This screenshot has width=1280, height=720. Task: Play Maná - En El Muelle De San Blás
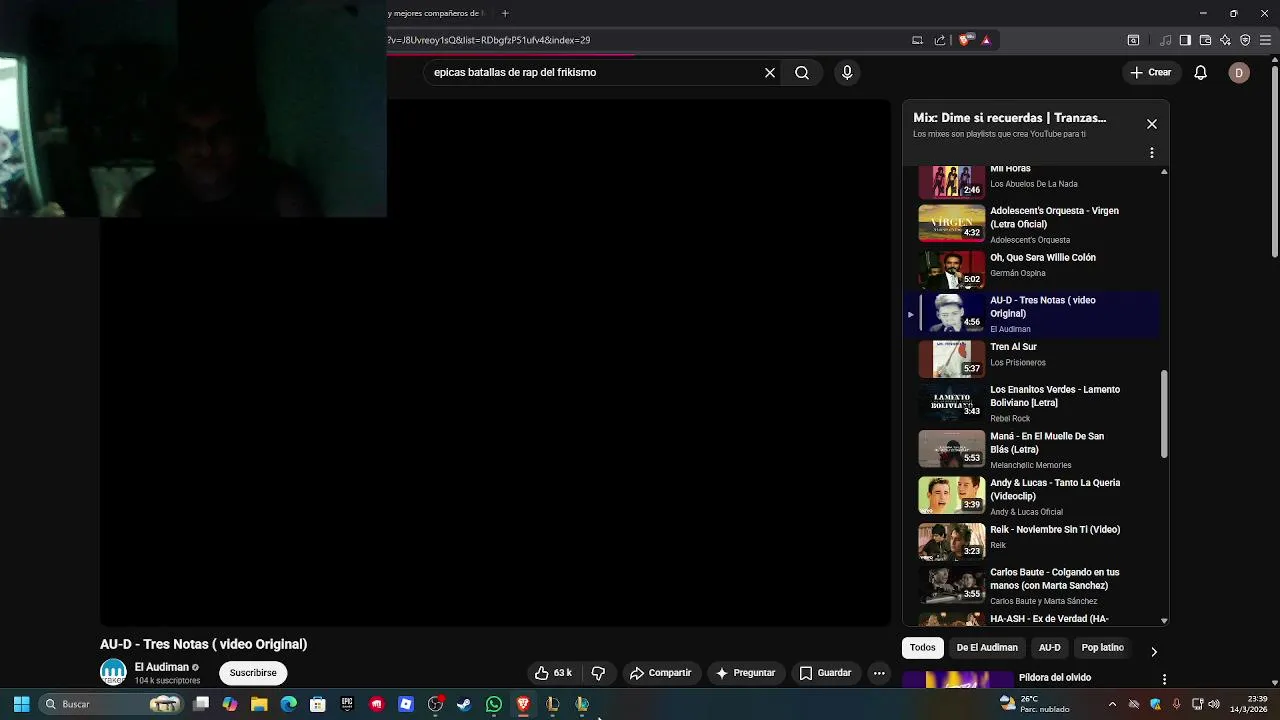pyautogui.click(x=1030, y=449)
